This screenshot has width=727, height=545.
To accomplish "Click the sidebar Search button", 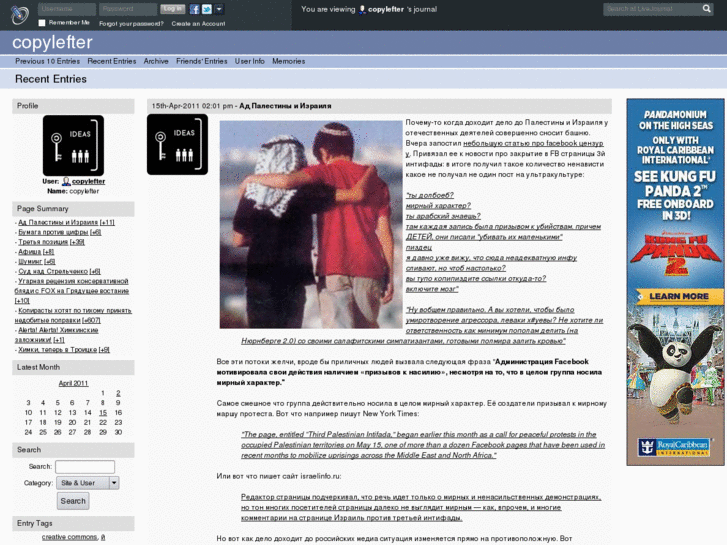I will 73,501.
